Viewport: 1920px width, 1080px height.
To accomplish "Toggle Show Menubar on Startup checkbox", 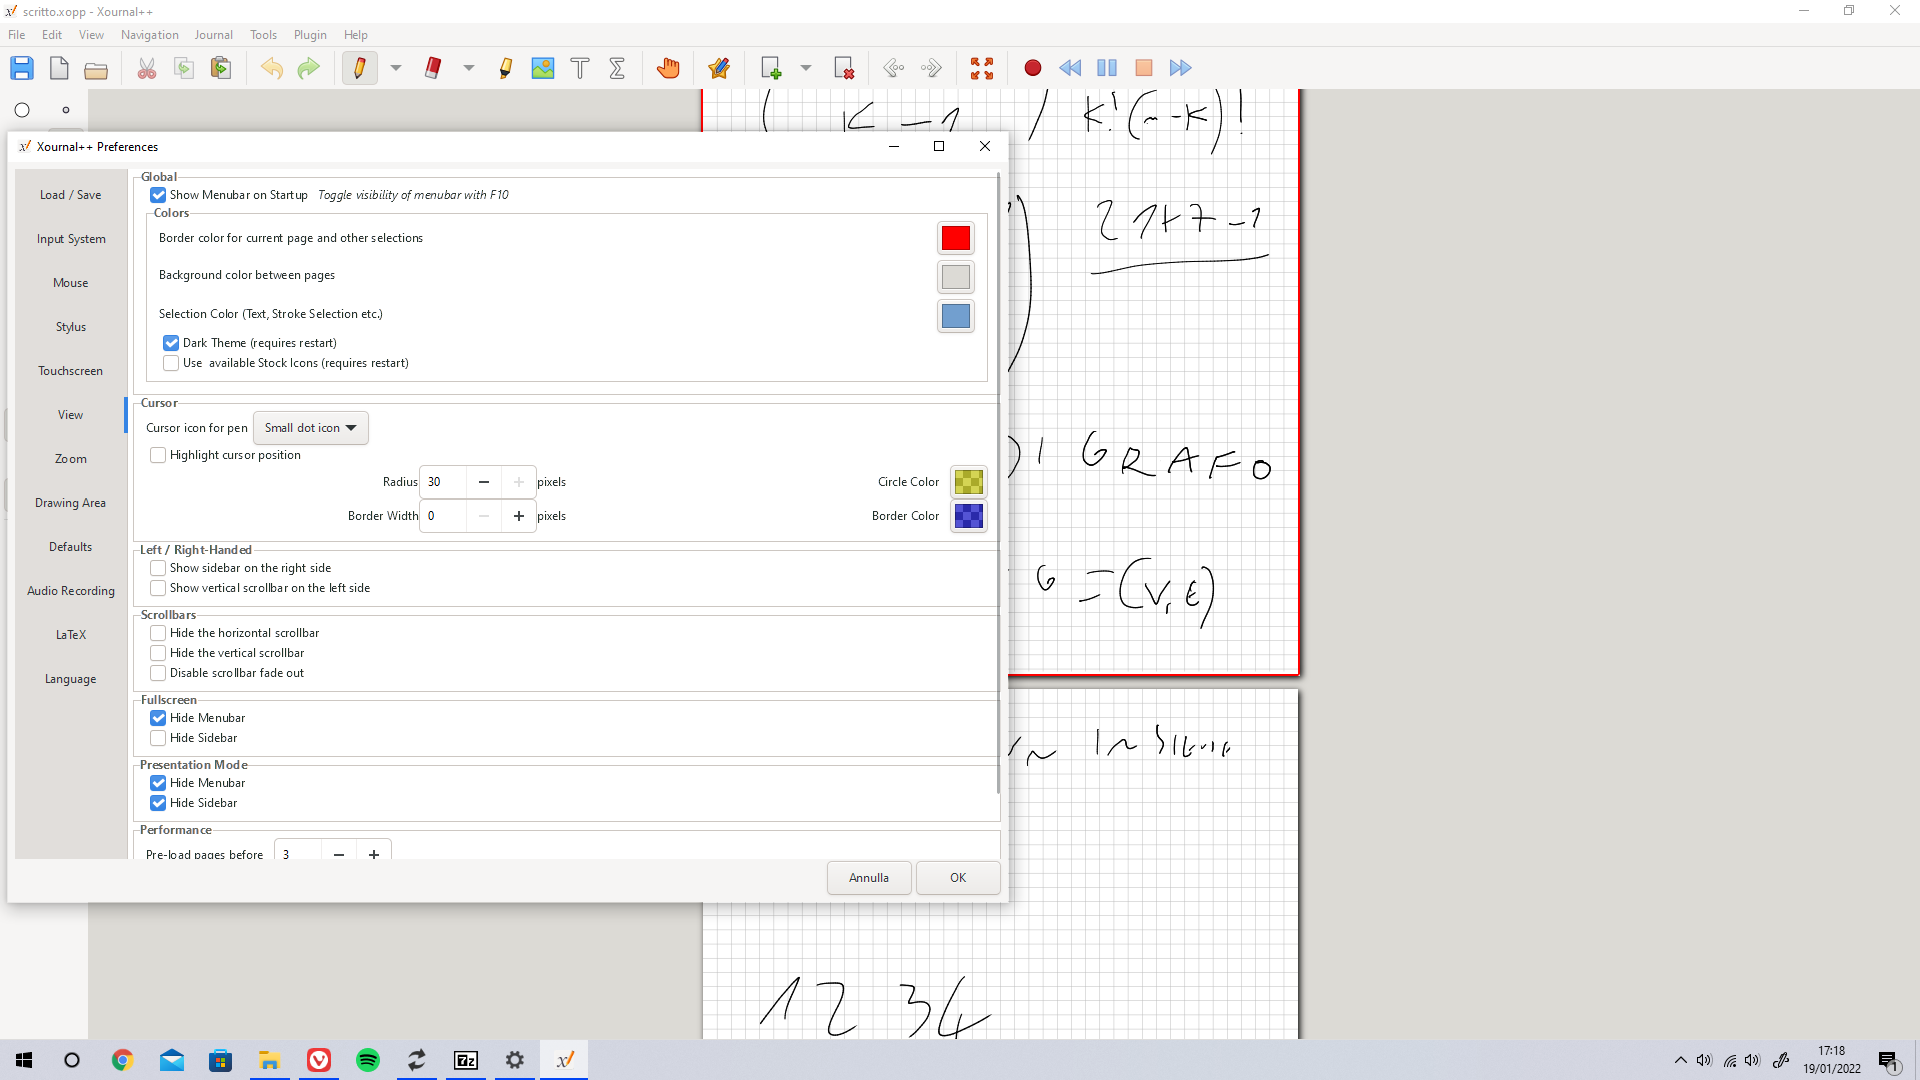I will tap(158, 195).
